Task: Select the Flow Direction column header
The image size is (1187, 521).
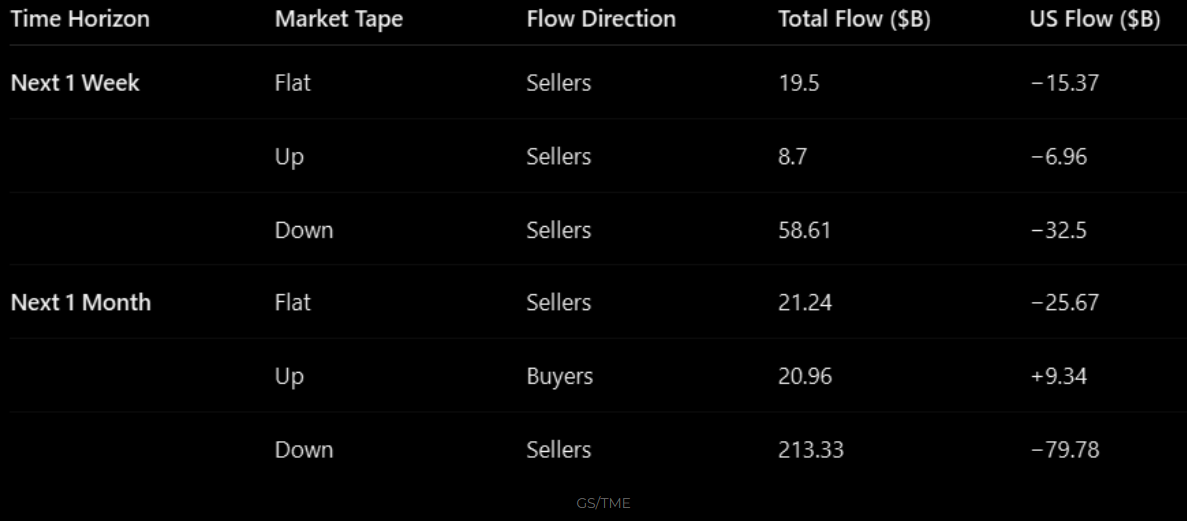Action: click(601, 19)
